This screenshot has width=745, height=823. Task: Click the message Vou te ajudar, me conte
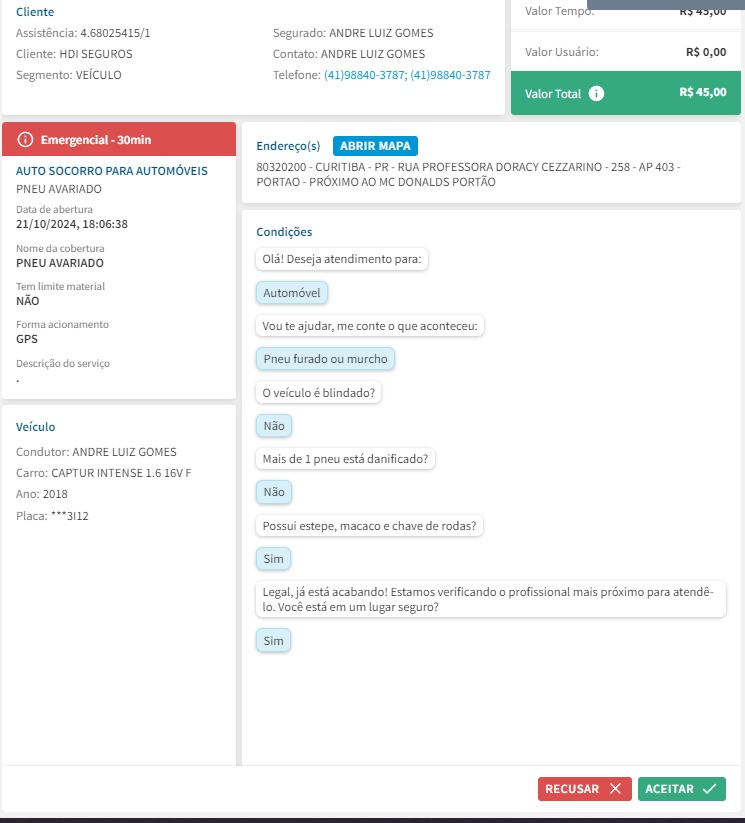point(370,326)
